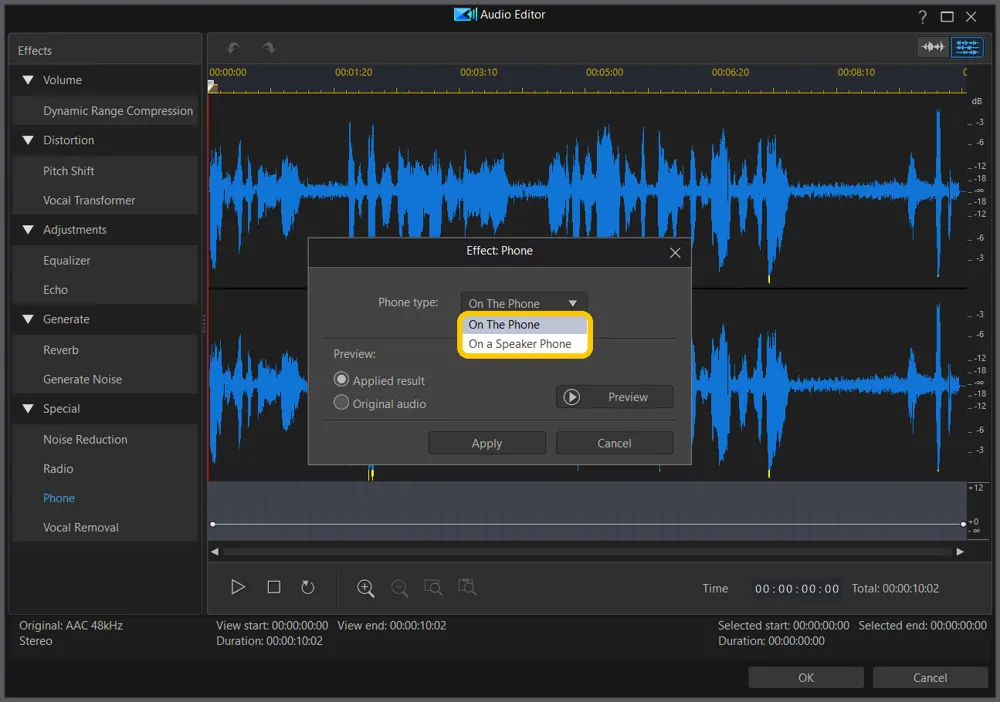Click the loop playback icon
This screenshot has height=702, width=1000.
point(308,587)
